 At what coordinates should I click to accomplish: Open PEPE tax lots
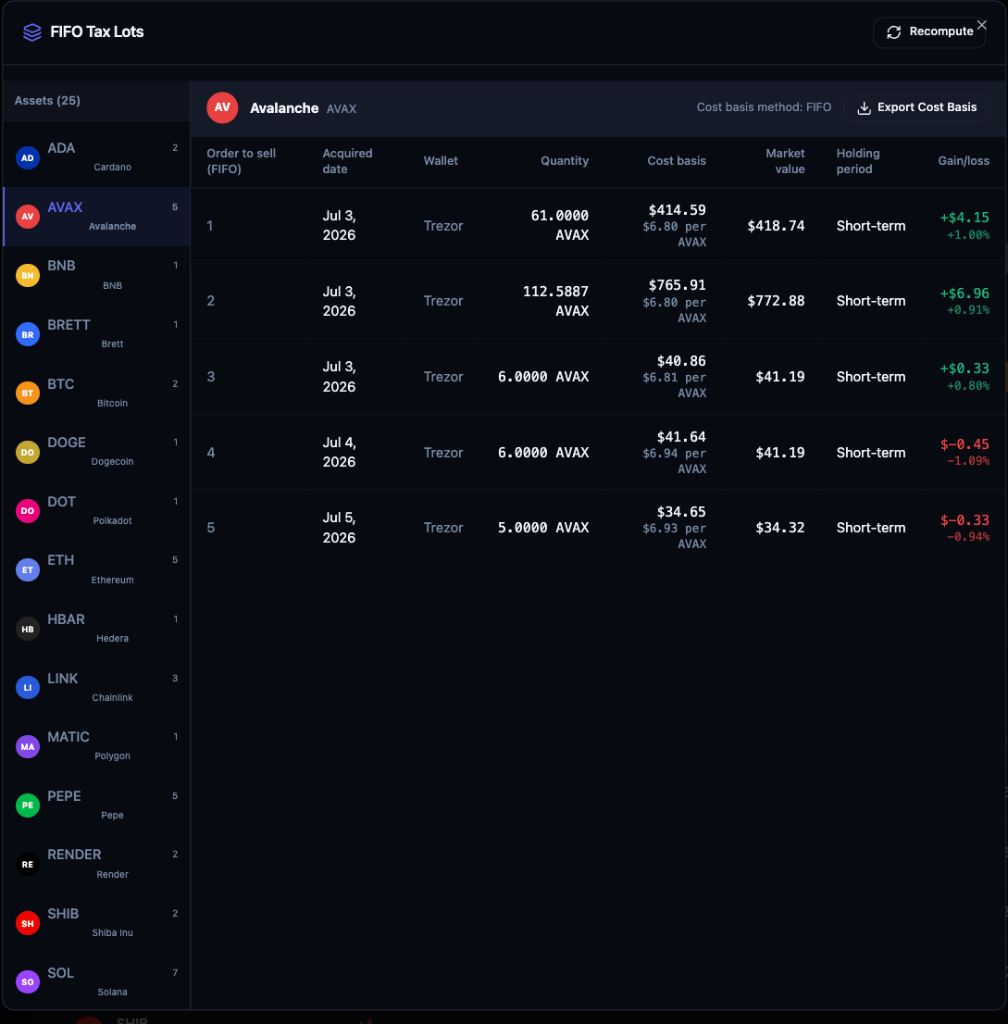pyautogui.click(x=97, y=805)
